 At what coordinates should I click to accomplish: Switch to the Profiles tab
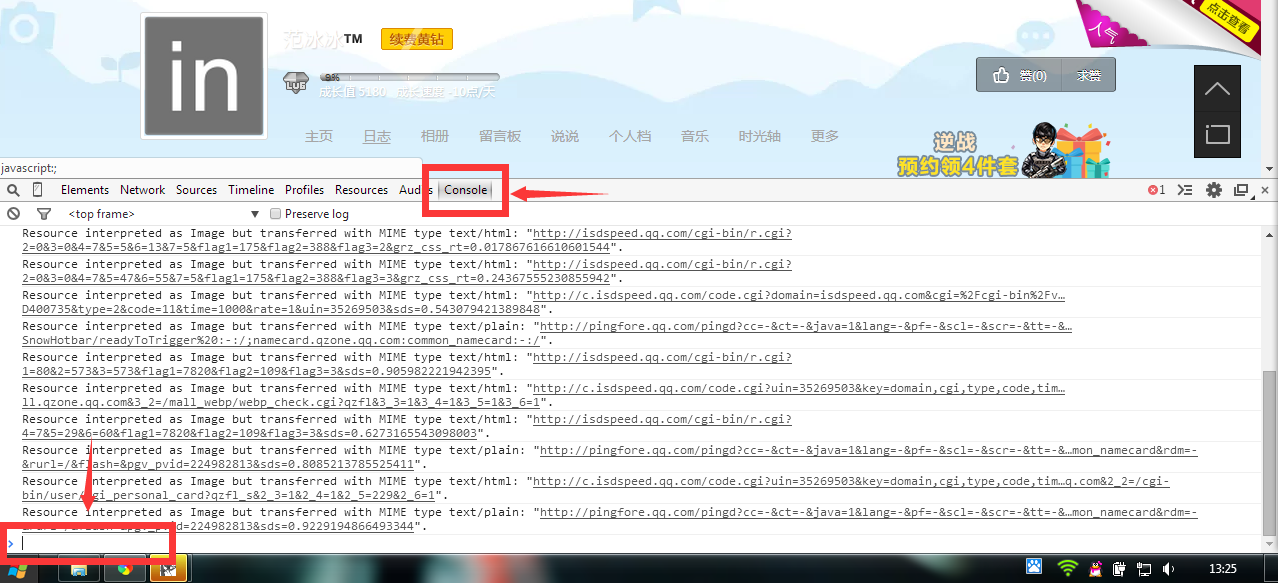tap(304, 190)
